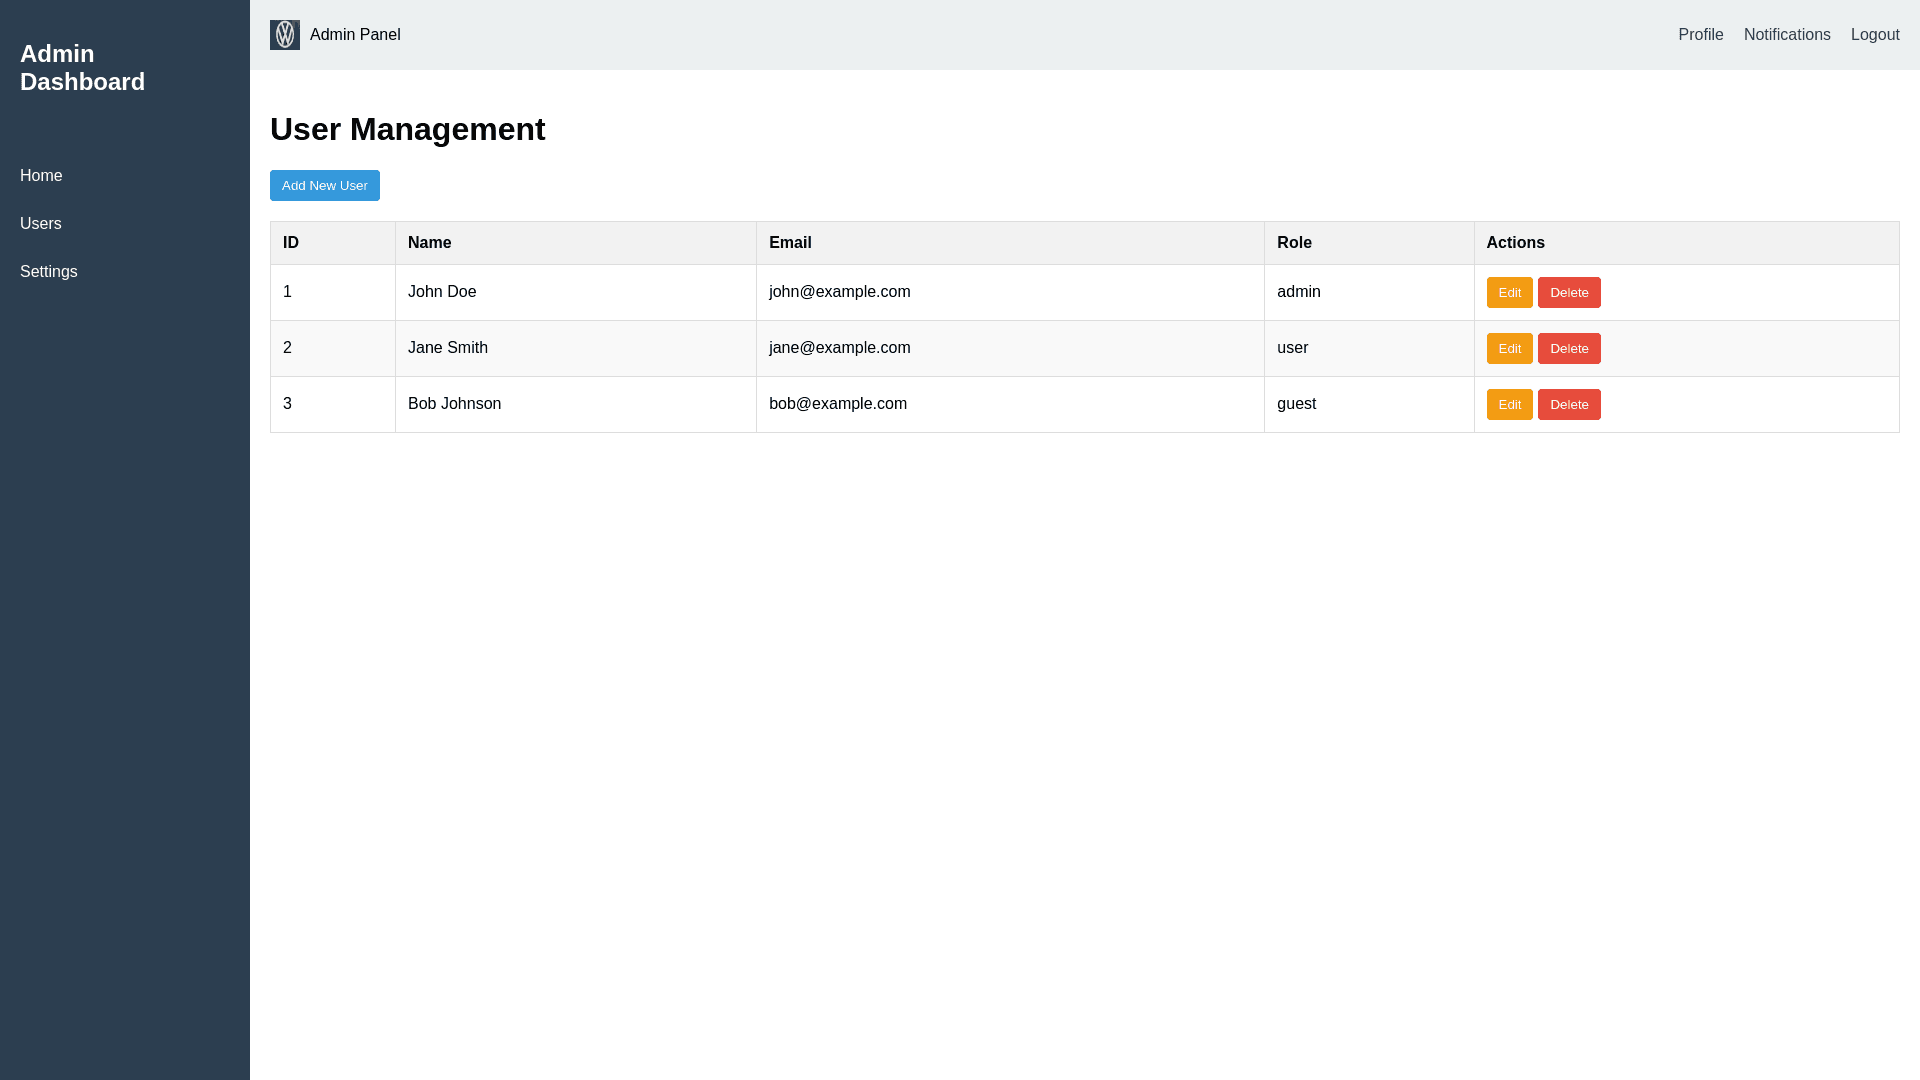The image size is (1920, 1080).
Task: Select the john@example.com email cell
Action: tap(839, 292)
